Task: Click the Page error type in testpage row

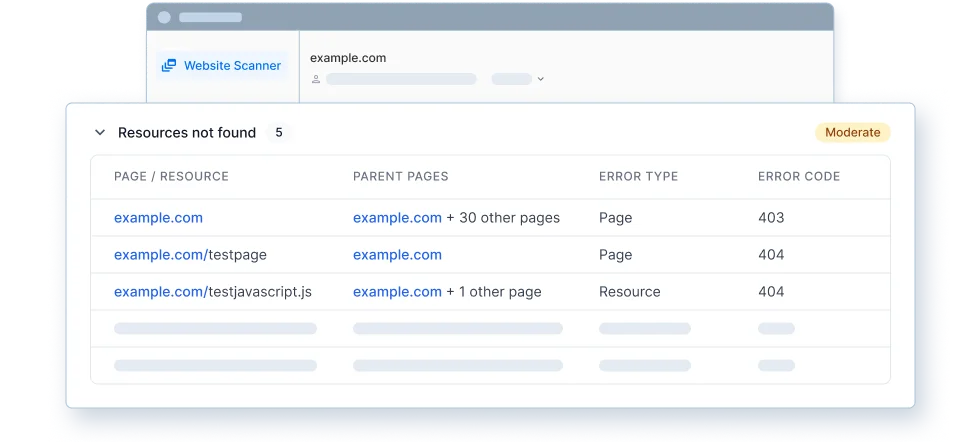Action: [616, 254]
